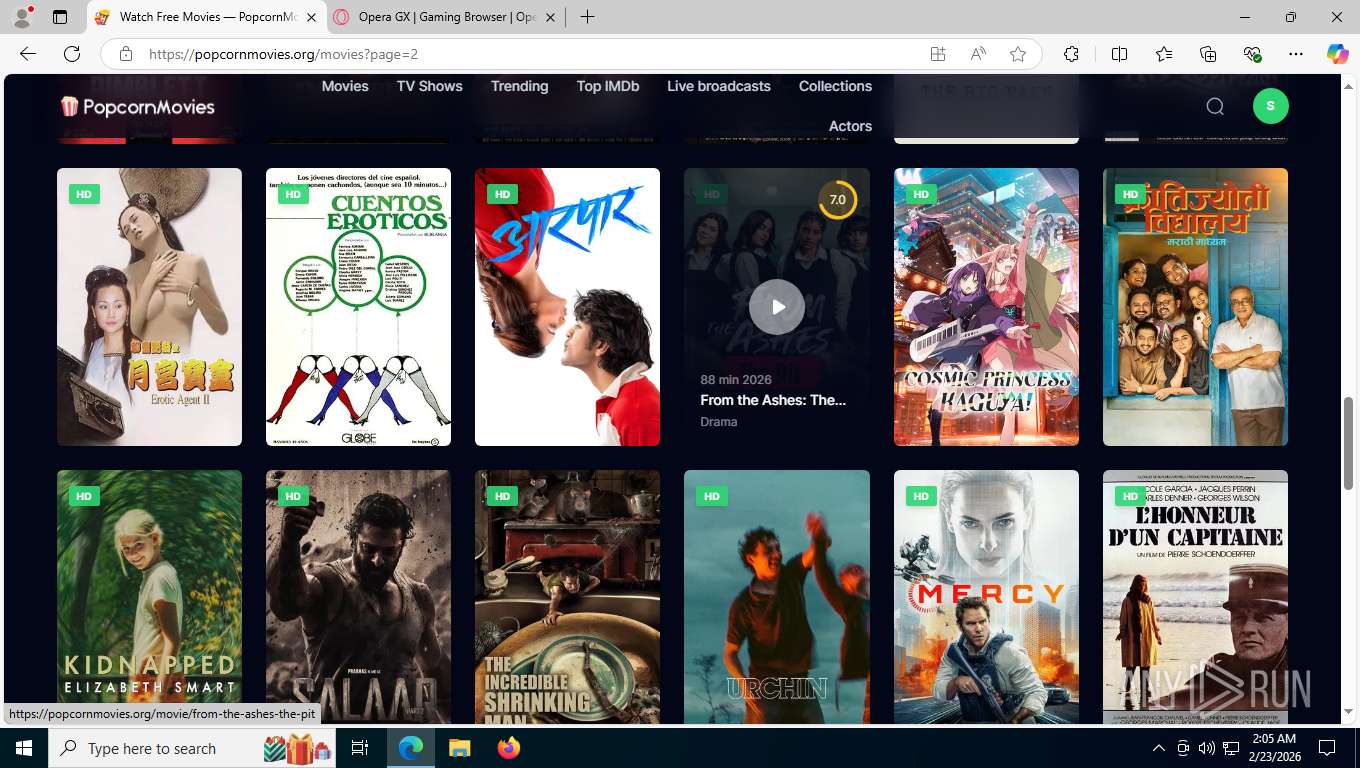Close the Opera GX tab

coord(550,17)
